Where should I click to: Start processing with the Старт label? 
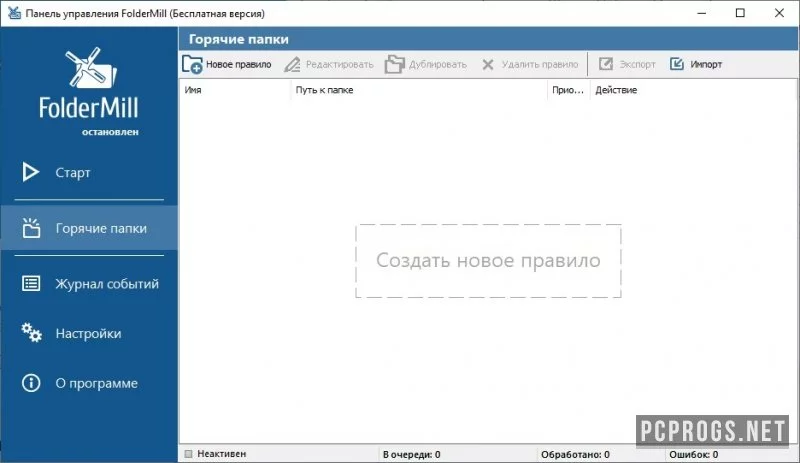pos(73,173)
